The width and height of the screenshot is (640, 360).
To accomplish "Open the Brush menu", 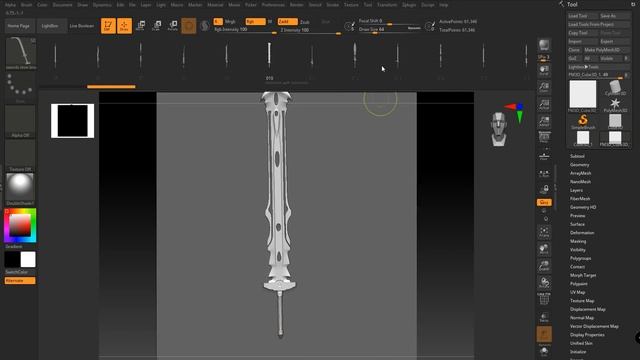I will tap(26, 5).
